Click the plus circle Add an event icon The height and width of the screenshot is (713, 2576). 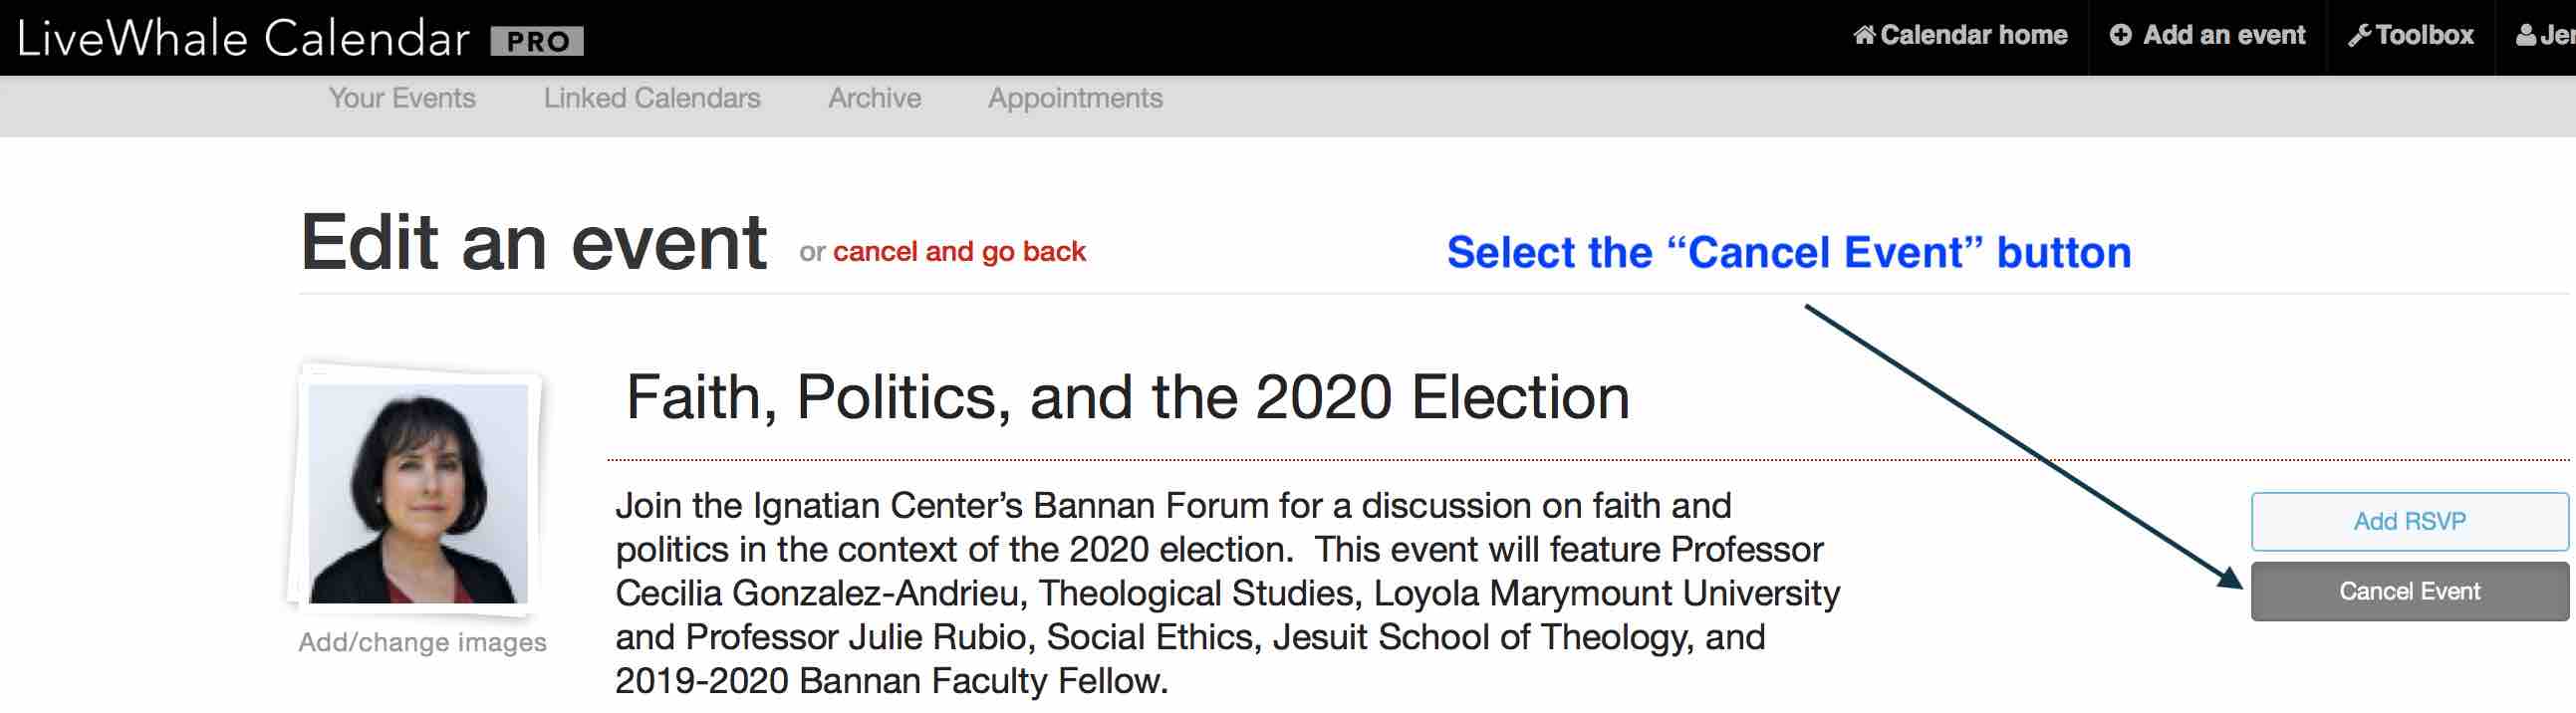click(2120, 36)
